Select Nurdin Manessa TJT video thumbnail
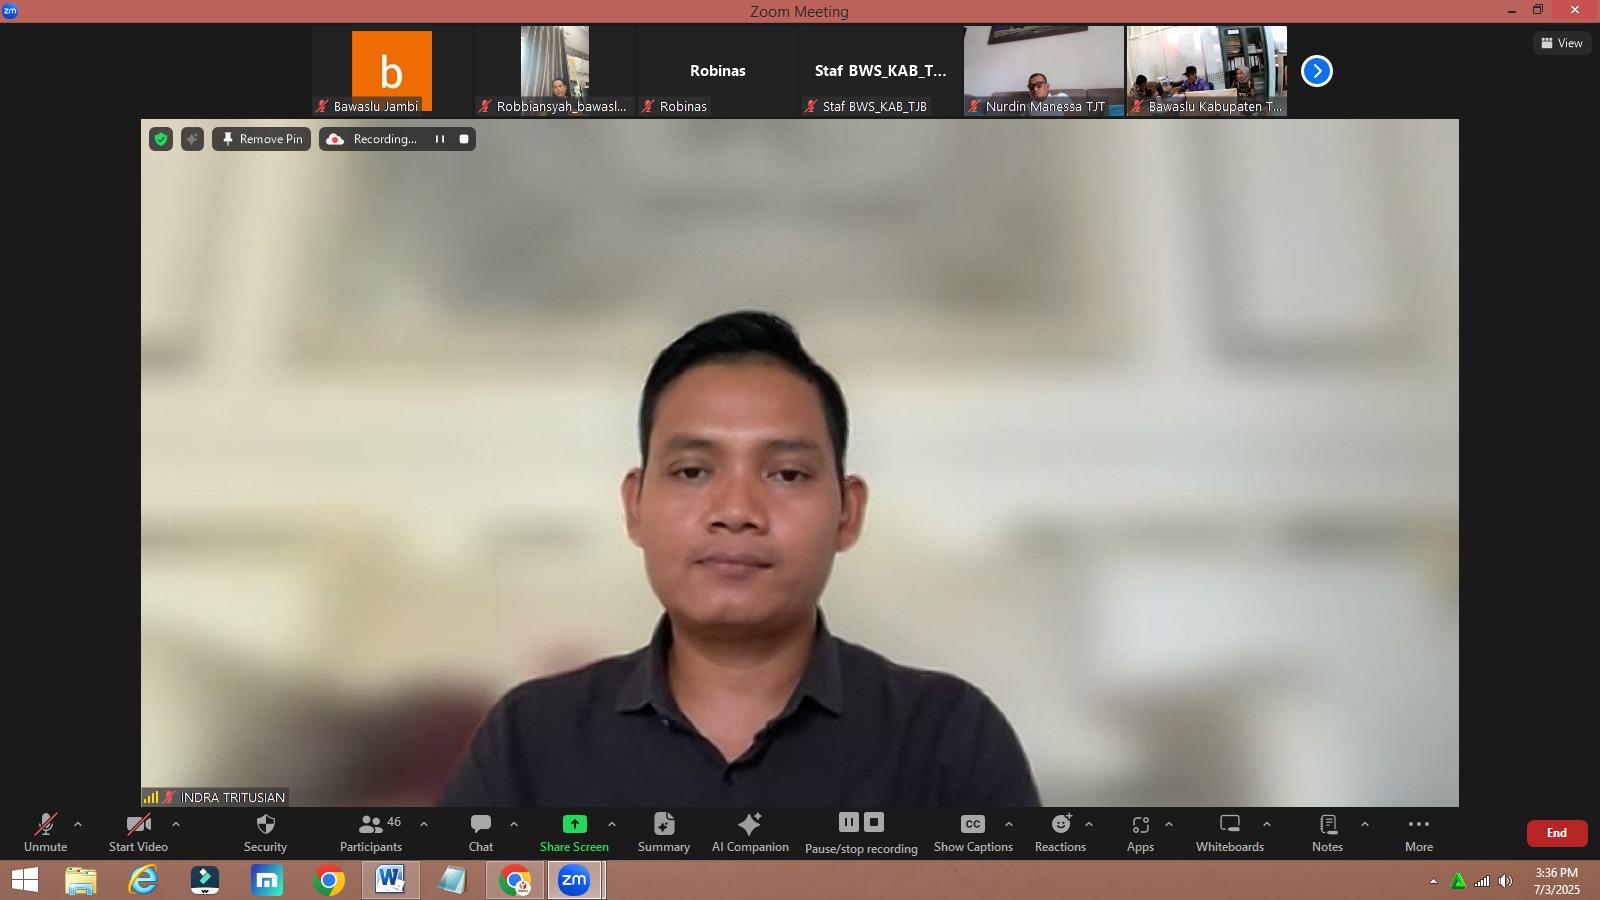Viewport: 1600px width, 900px height. (1043, 70)
